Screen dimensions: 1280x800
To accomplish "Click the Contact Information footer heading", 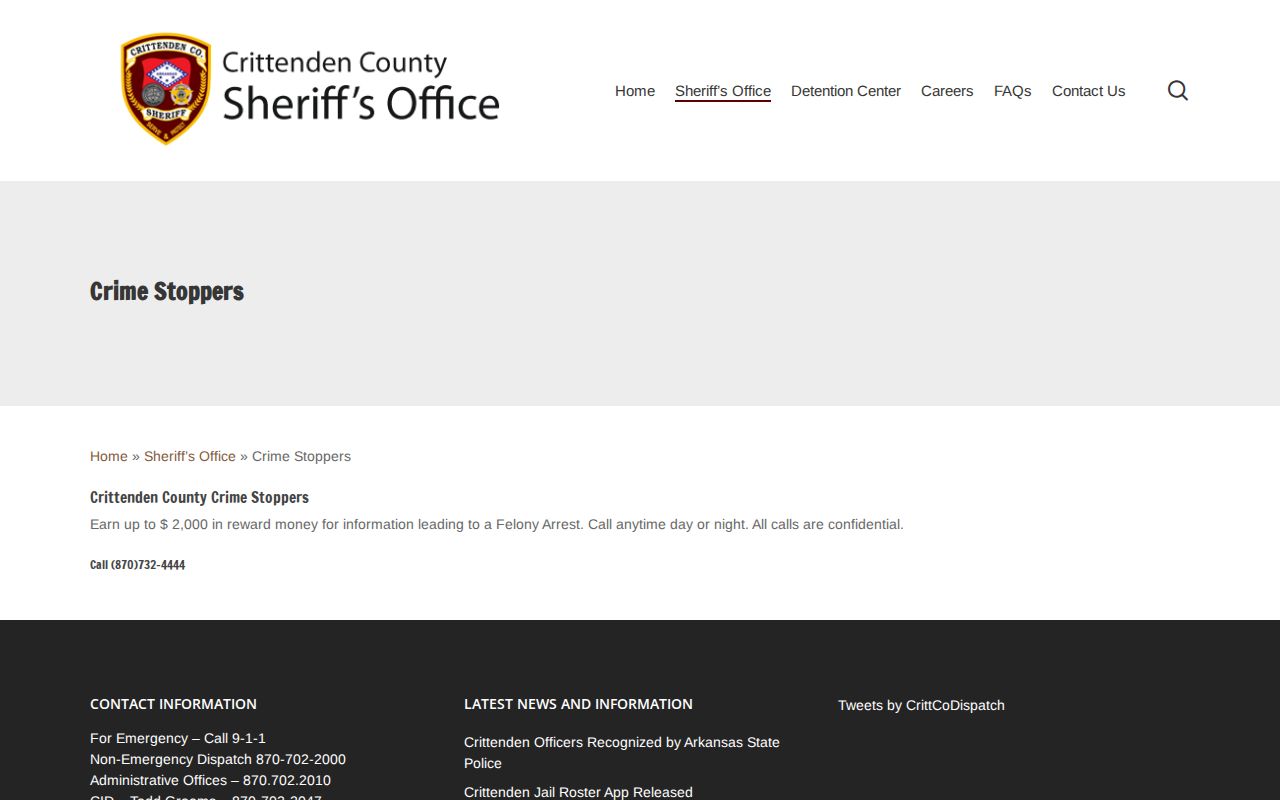I will point(173,704).
